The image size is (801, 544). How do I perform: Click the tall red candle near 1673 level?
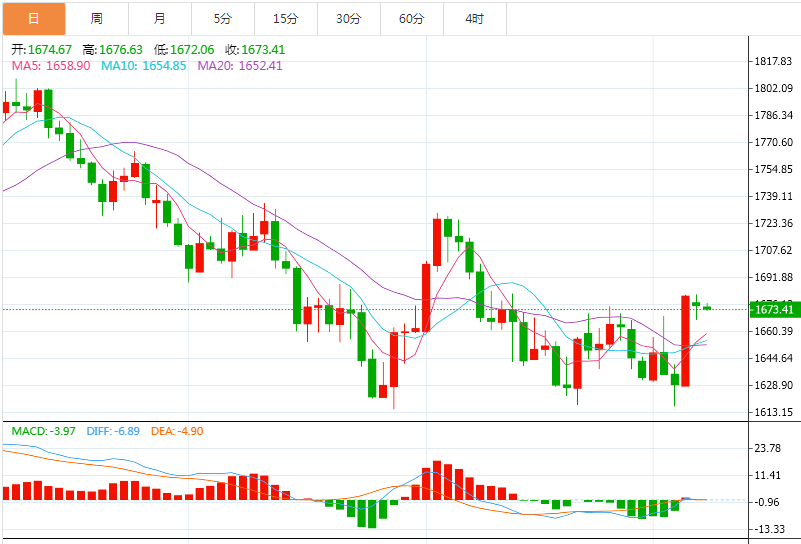pos(686,341)
